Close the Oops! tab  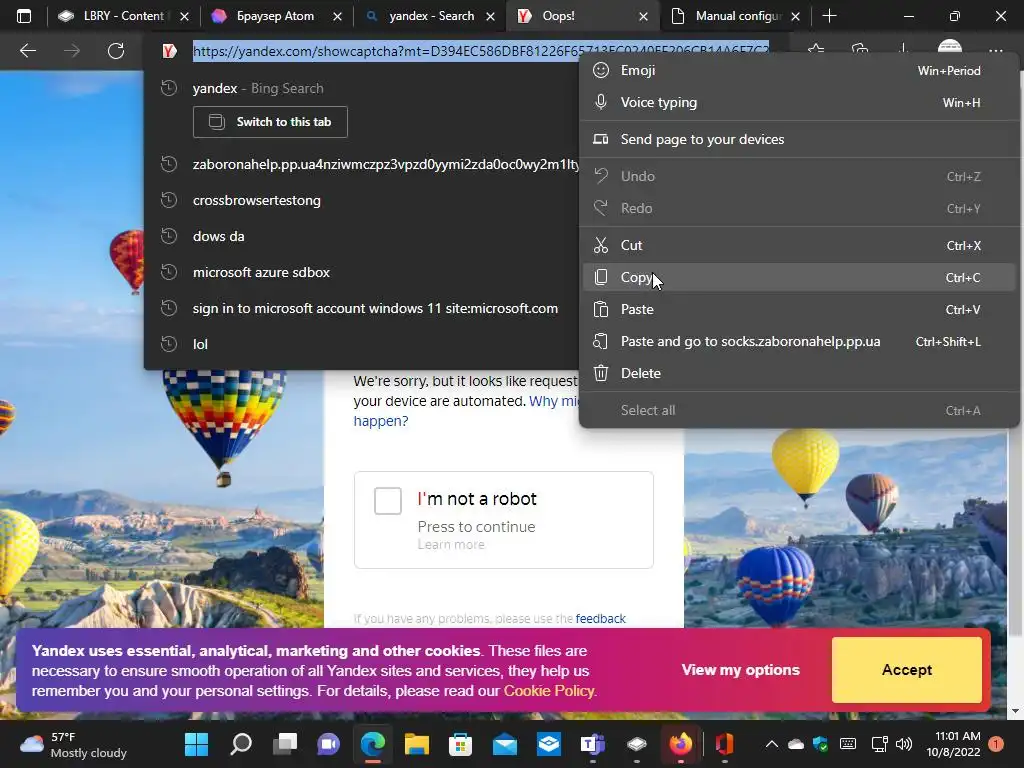pos(643,17)
